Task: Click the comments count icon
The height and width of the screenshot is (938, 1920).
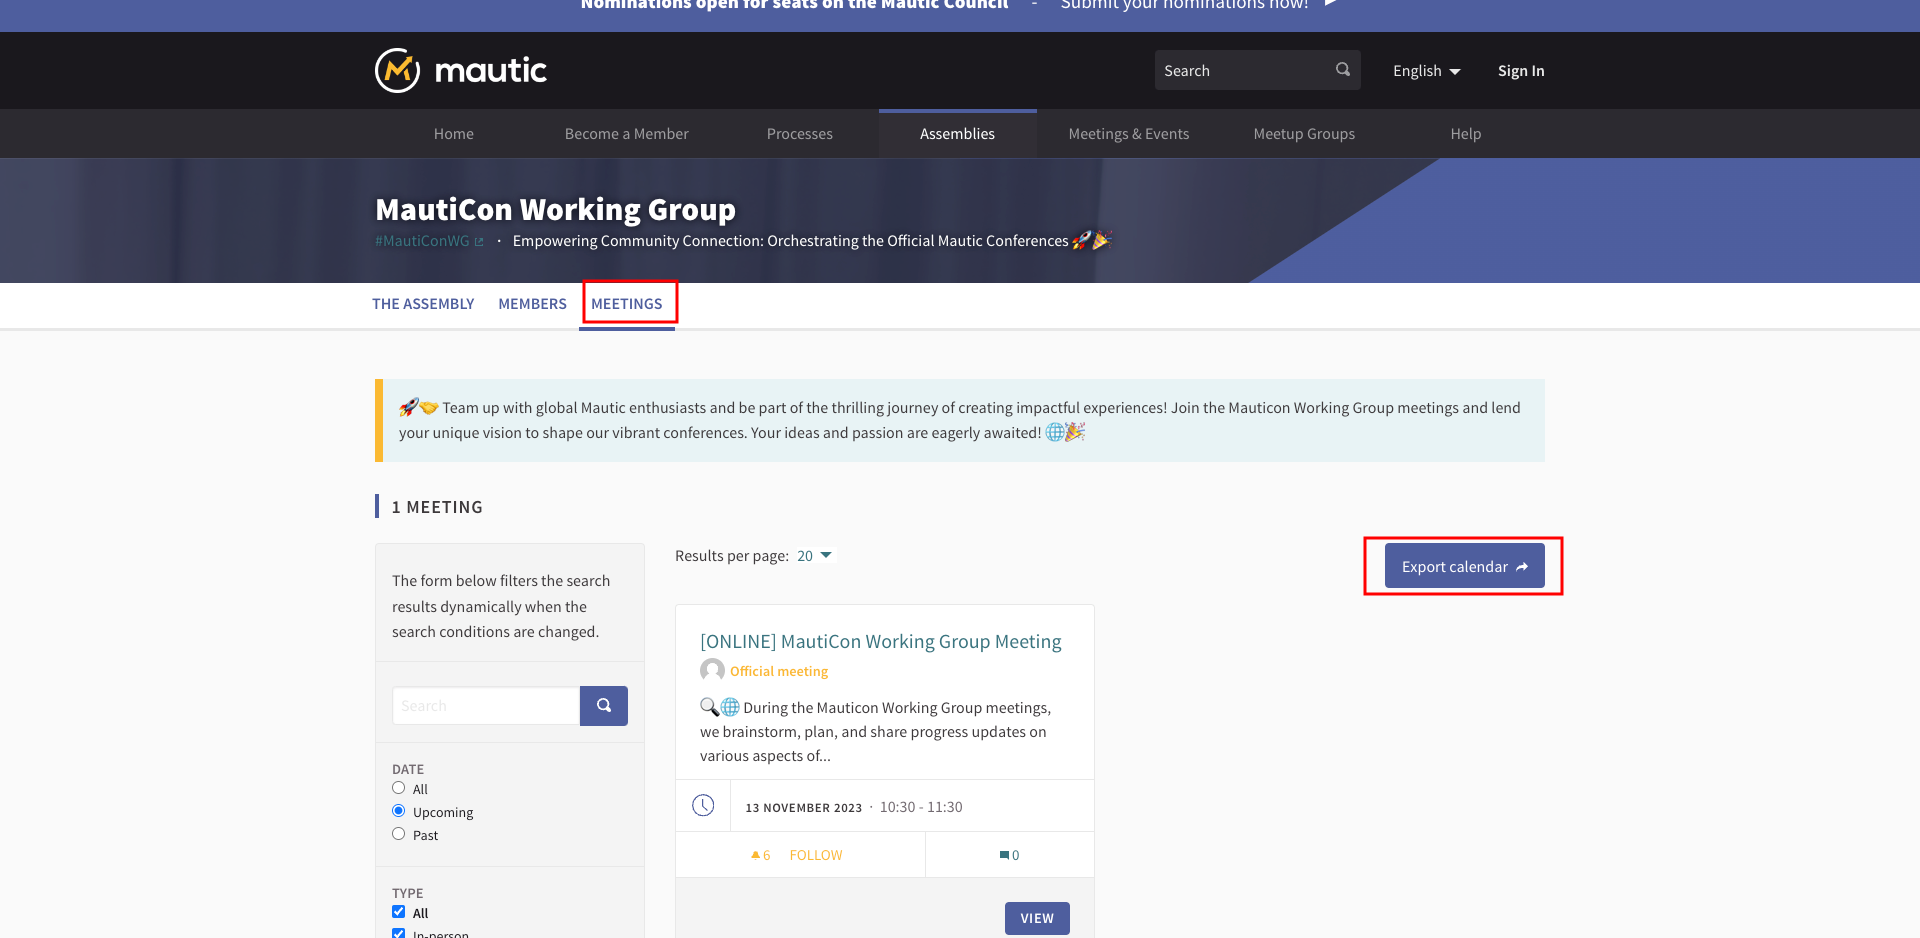Action: point(1004,855)
